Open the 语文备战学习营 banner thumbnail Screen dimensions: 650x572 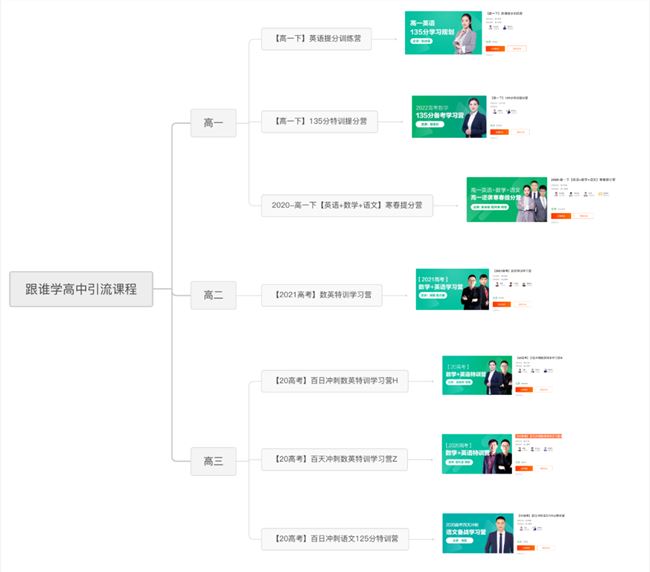[x=478, y=533]
